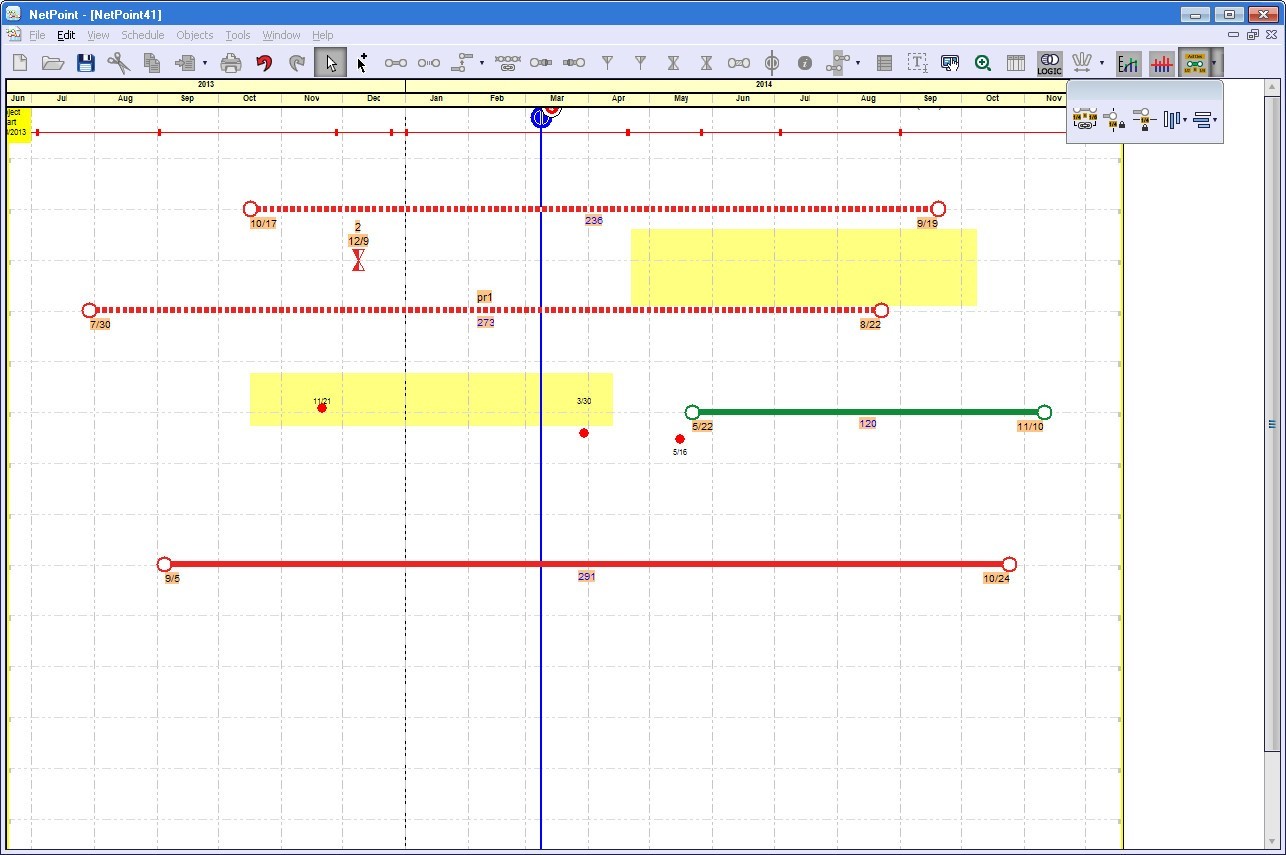Open the View menu

(98, 35)
